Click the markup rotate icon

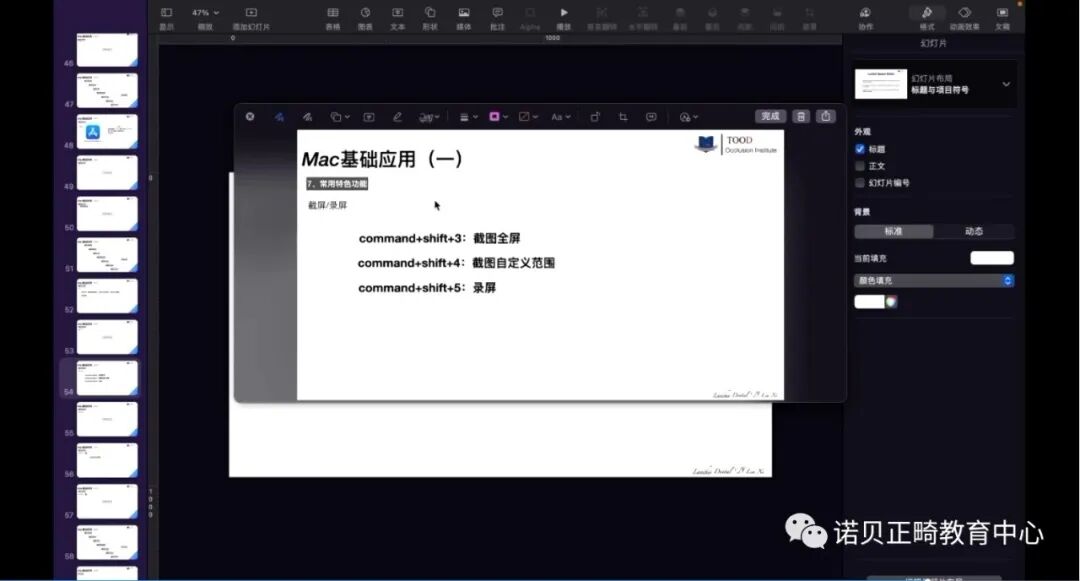pyautogui.click(x=594, y=117)
